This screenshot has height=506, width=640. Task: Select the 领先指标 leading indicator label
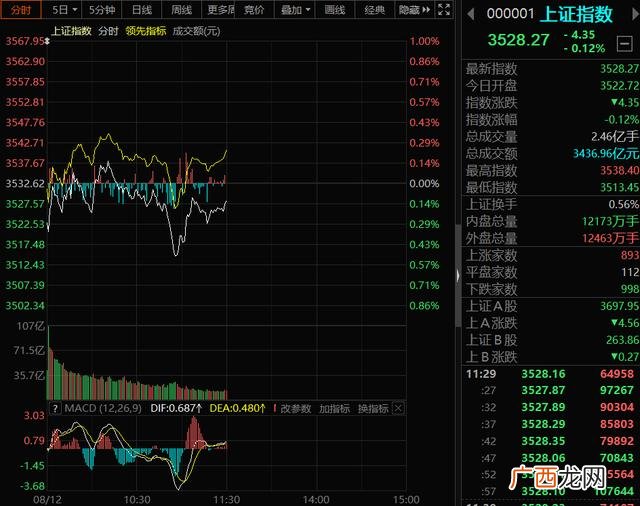146,31
